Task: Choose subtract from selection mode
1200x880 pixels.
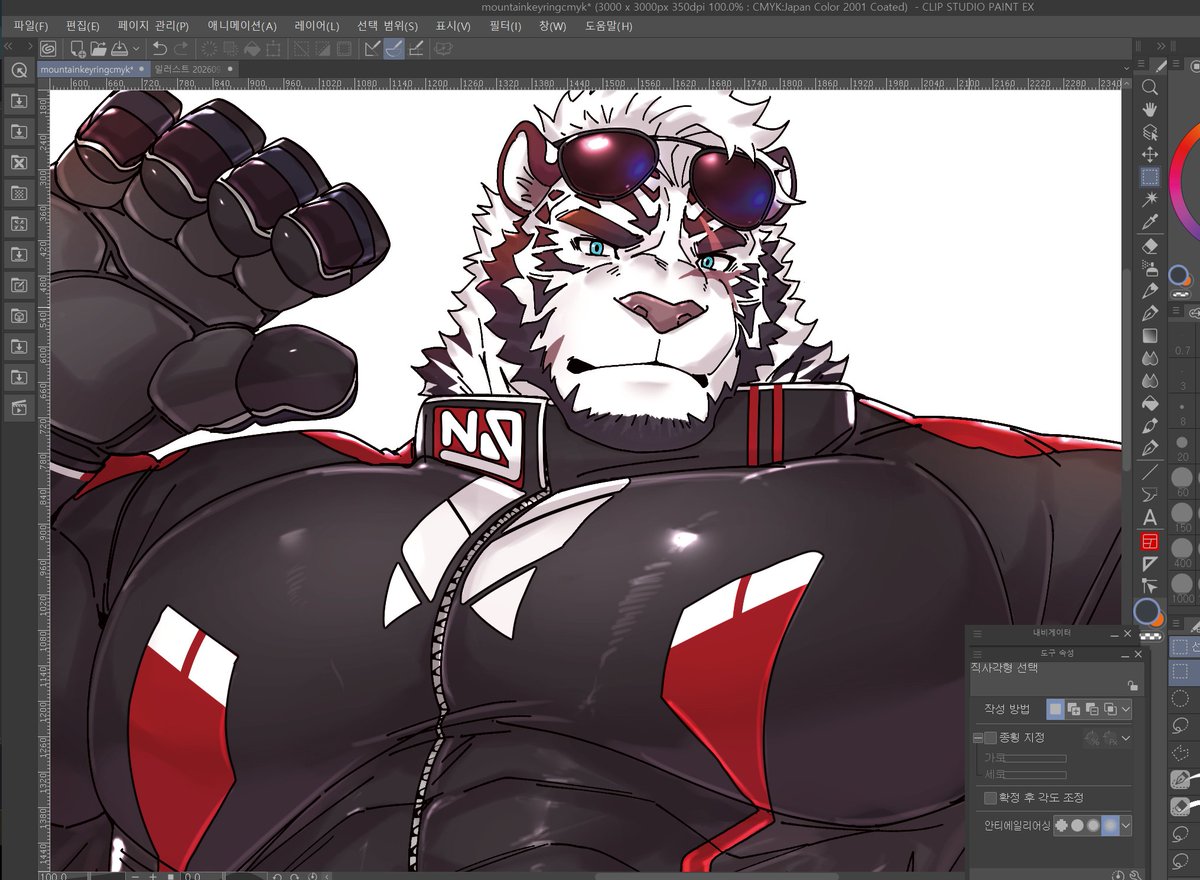Action: (1092, 709)
